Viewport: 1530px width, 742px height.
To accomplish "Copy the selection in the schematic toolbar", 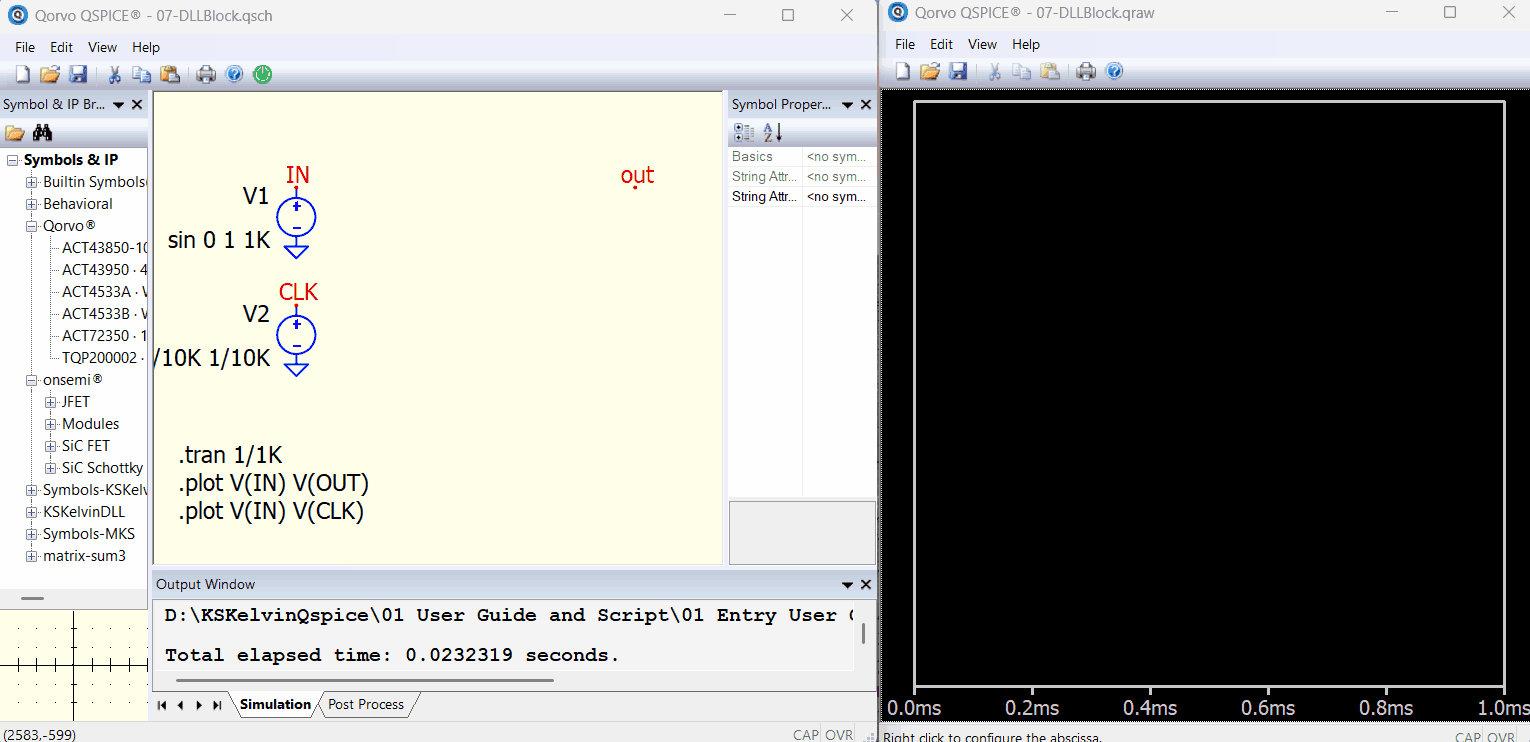I will (142, 74).
